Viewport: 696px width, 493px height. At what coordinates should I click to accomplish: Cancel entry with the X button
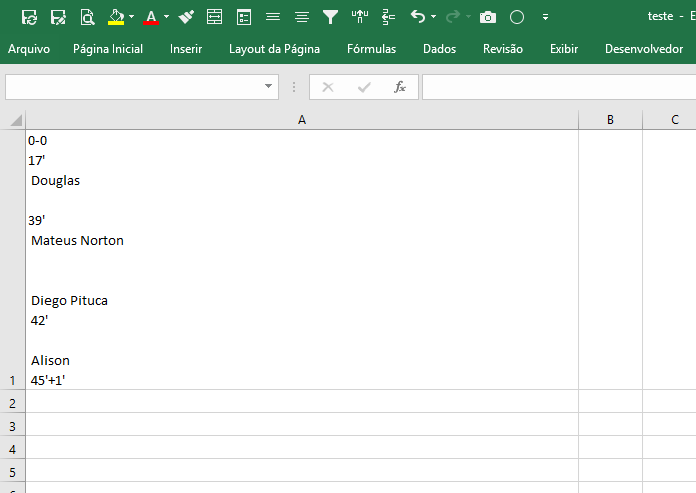(x=328, y=87)
